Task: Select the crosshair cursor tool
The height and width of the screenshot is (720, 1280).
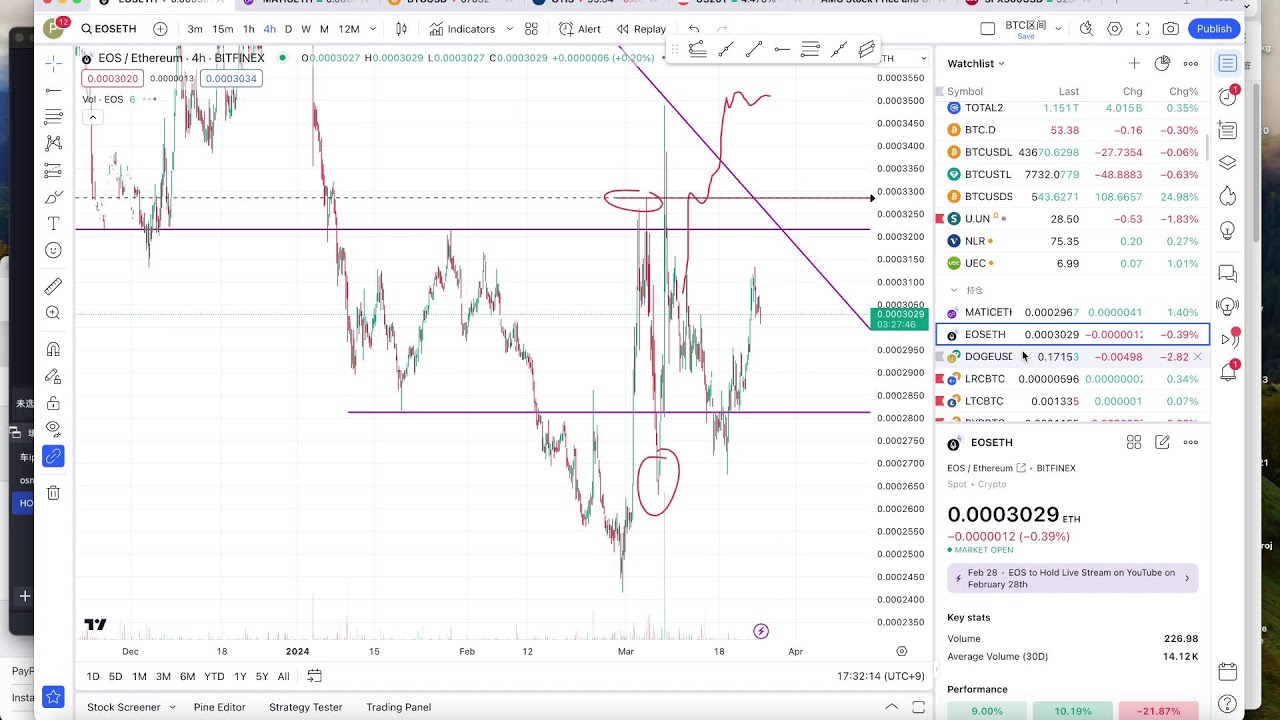Action: [53, 64]
